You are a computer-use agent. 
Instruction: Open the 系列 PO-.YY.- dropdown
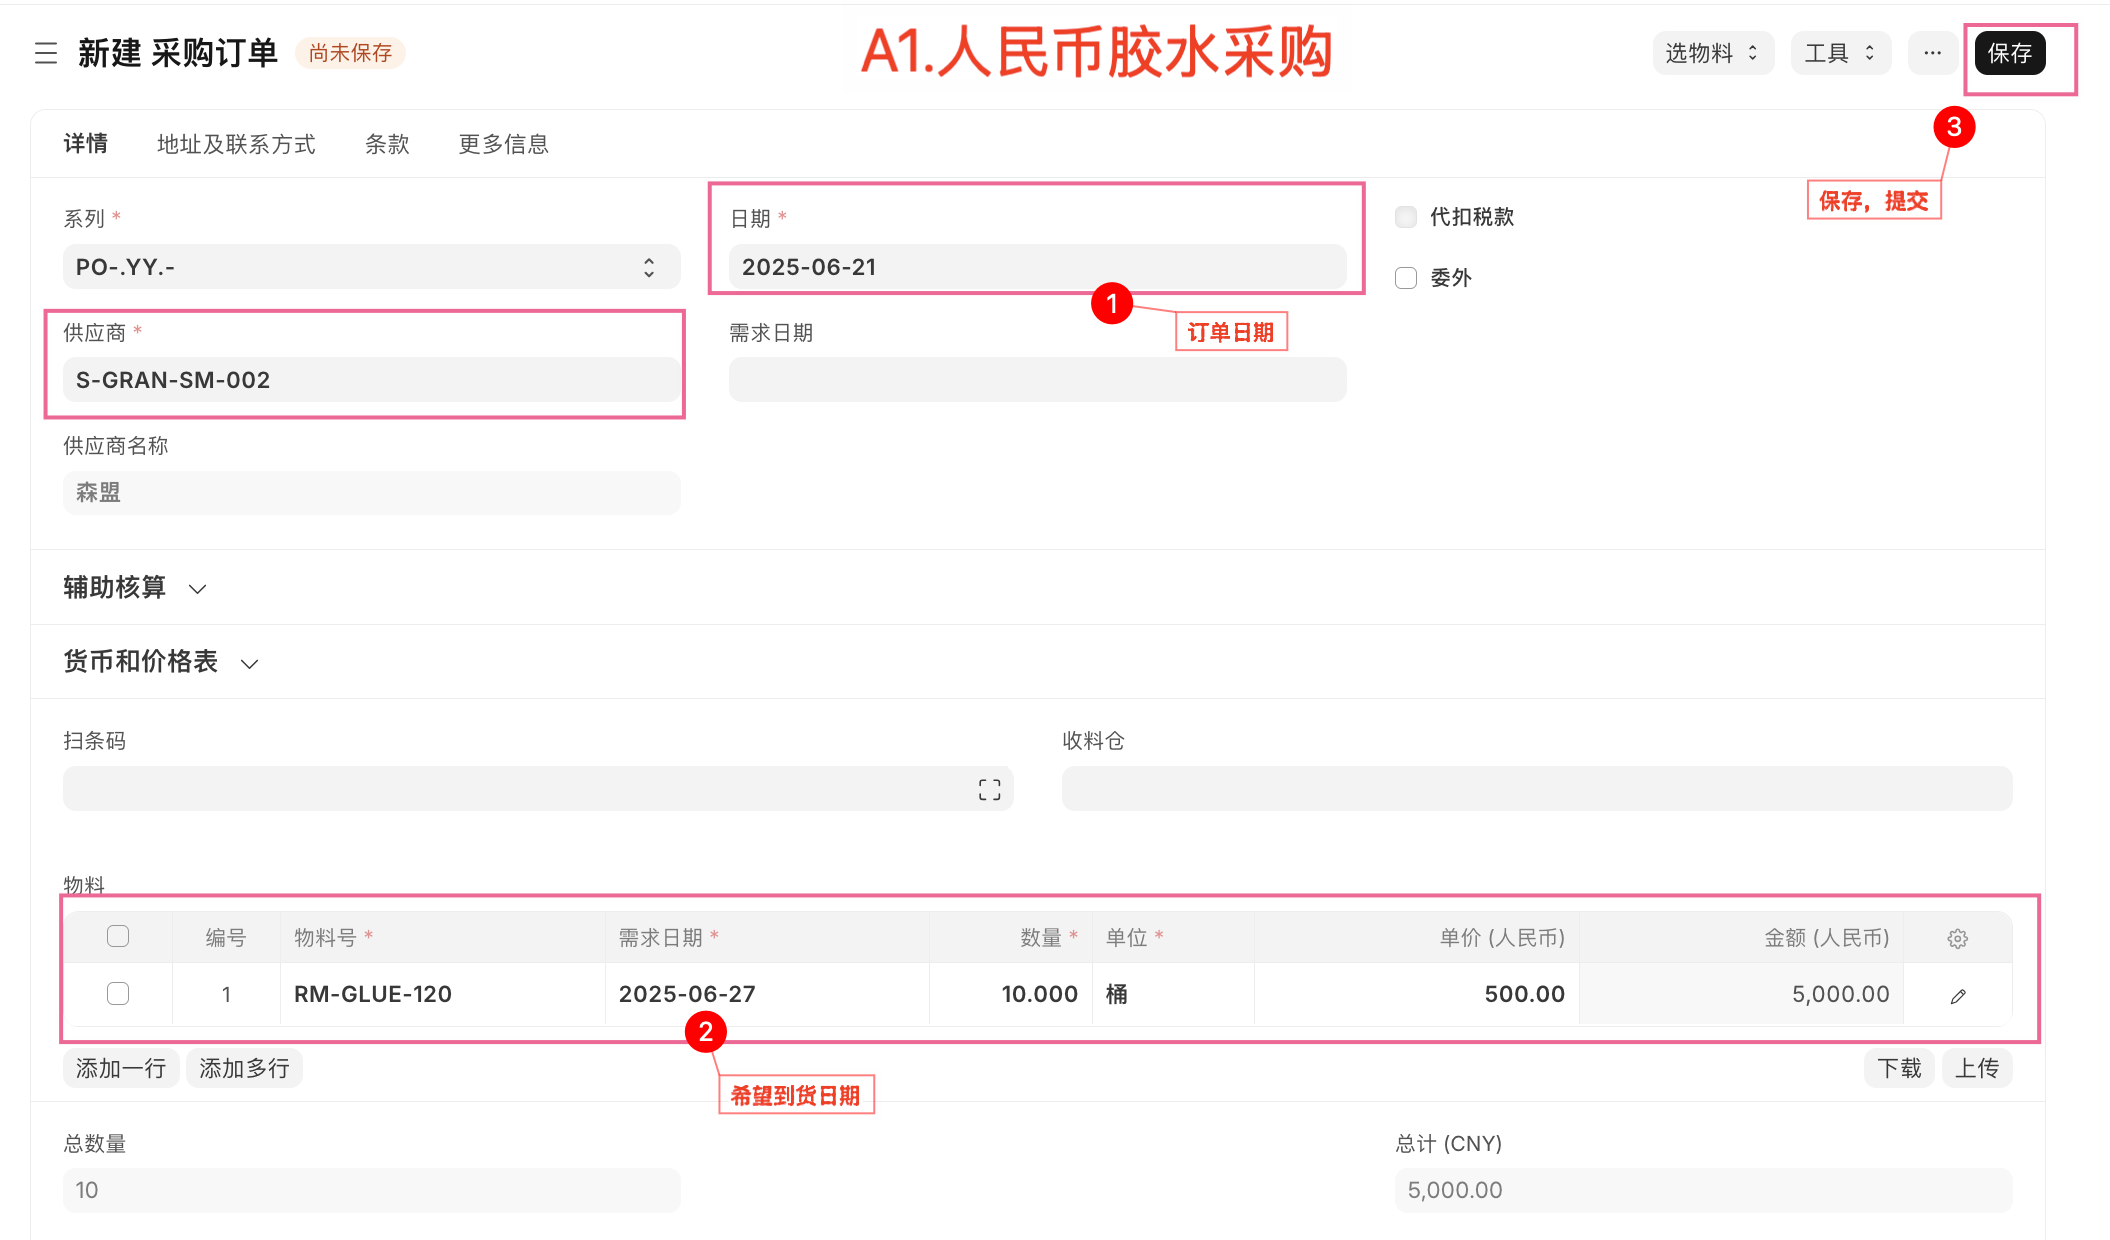click(x=371, y=267)
